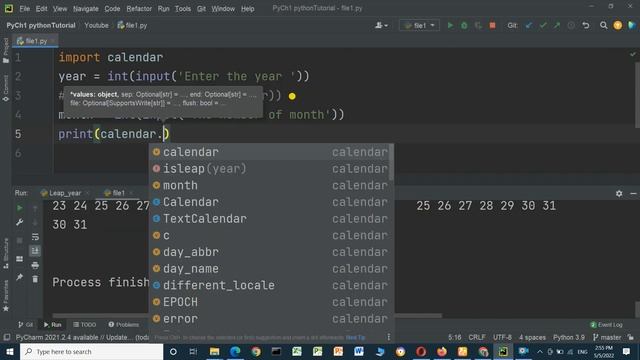Push commits with the Git arrow icon
Screen dimensions: 640x360
[557, 25]
